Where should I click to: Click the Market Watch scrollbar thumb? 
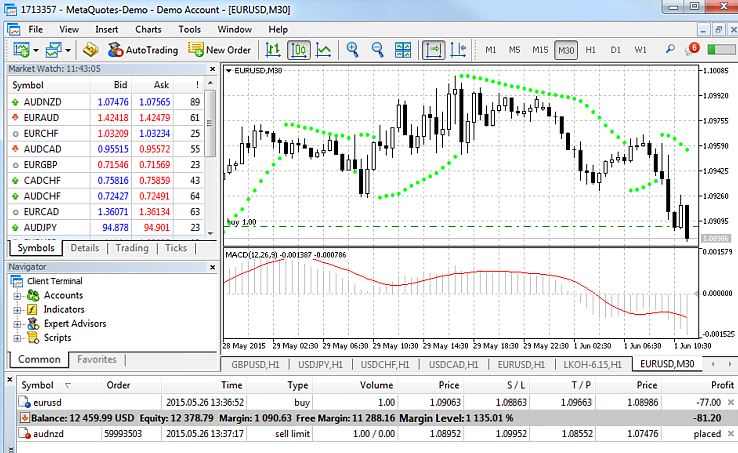[210, 123]
